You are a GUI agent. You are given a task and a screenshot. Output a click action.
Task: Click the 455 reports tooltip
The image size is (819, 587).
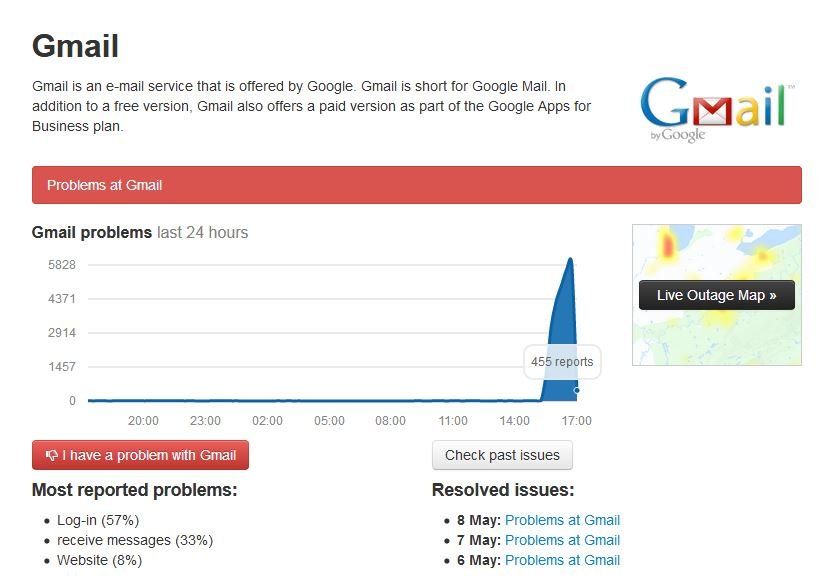[x=562, y=361]
